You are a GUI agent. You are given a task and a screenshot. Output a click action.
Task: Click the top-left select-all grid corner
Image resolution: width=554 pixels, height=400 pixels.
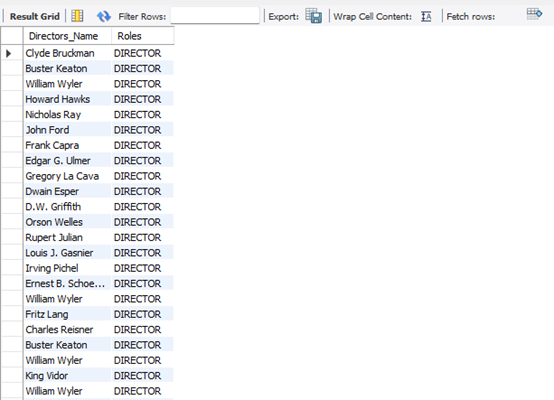point(12,36)
